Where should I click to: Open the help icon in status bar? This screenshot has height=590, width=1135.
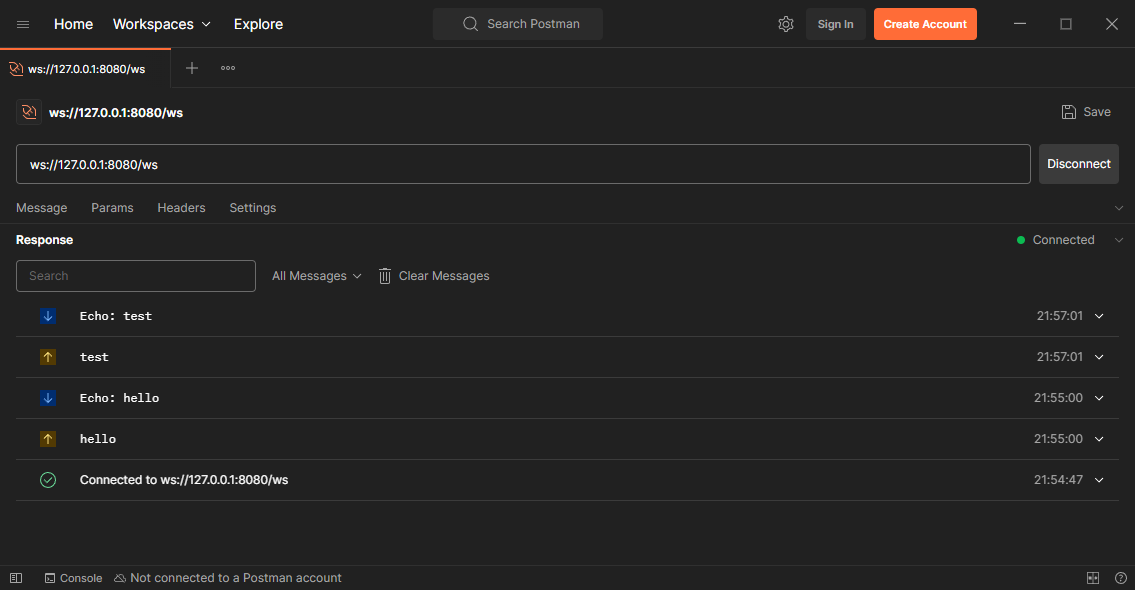click(1120, 578)
